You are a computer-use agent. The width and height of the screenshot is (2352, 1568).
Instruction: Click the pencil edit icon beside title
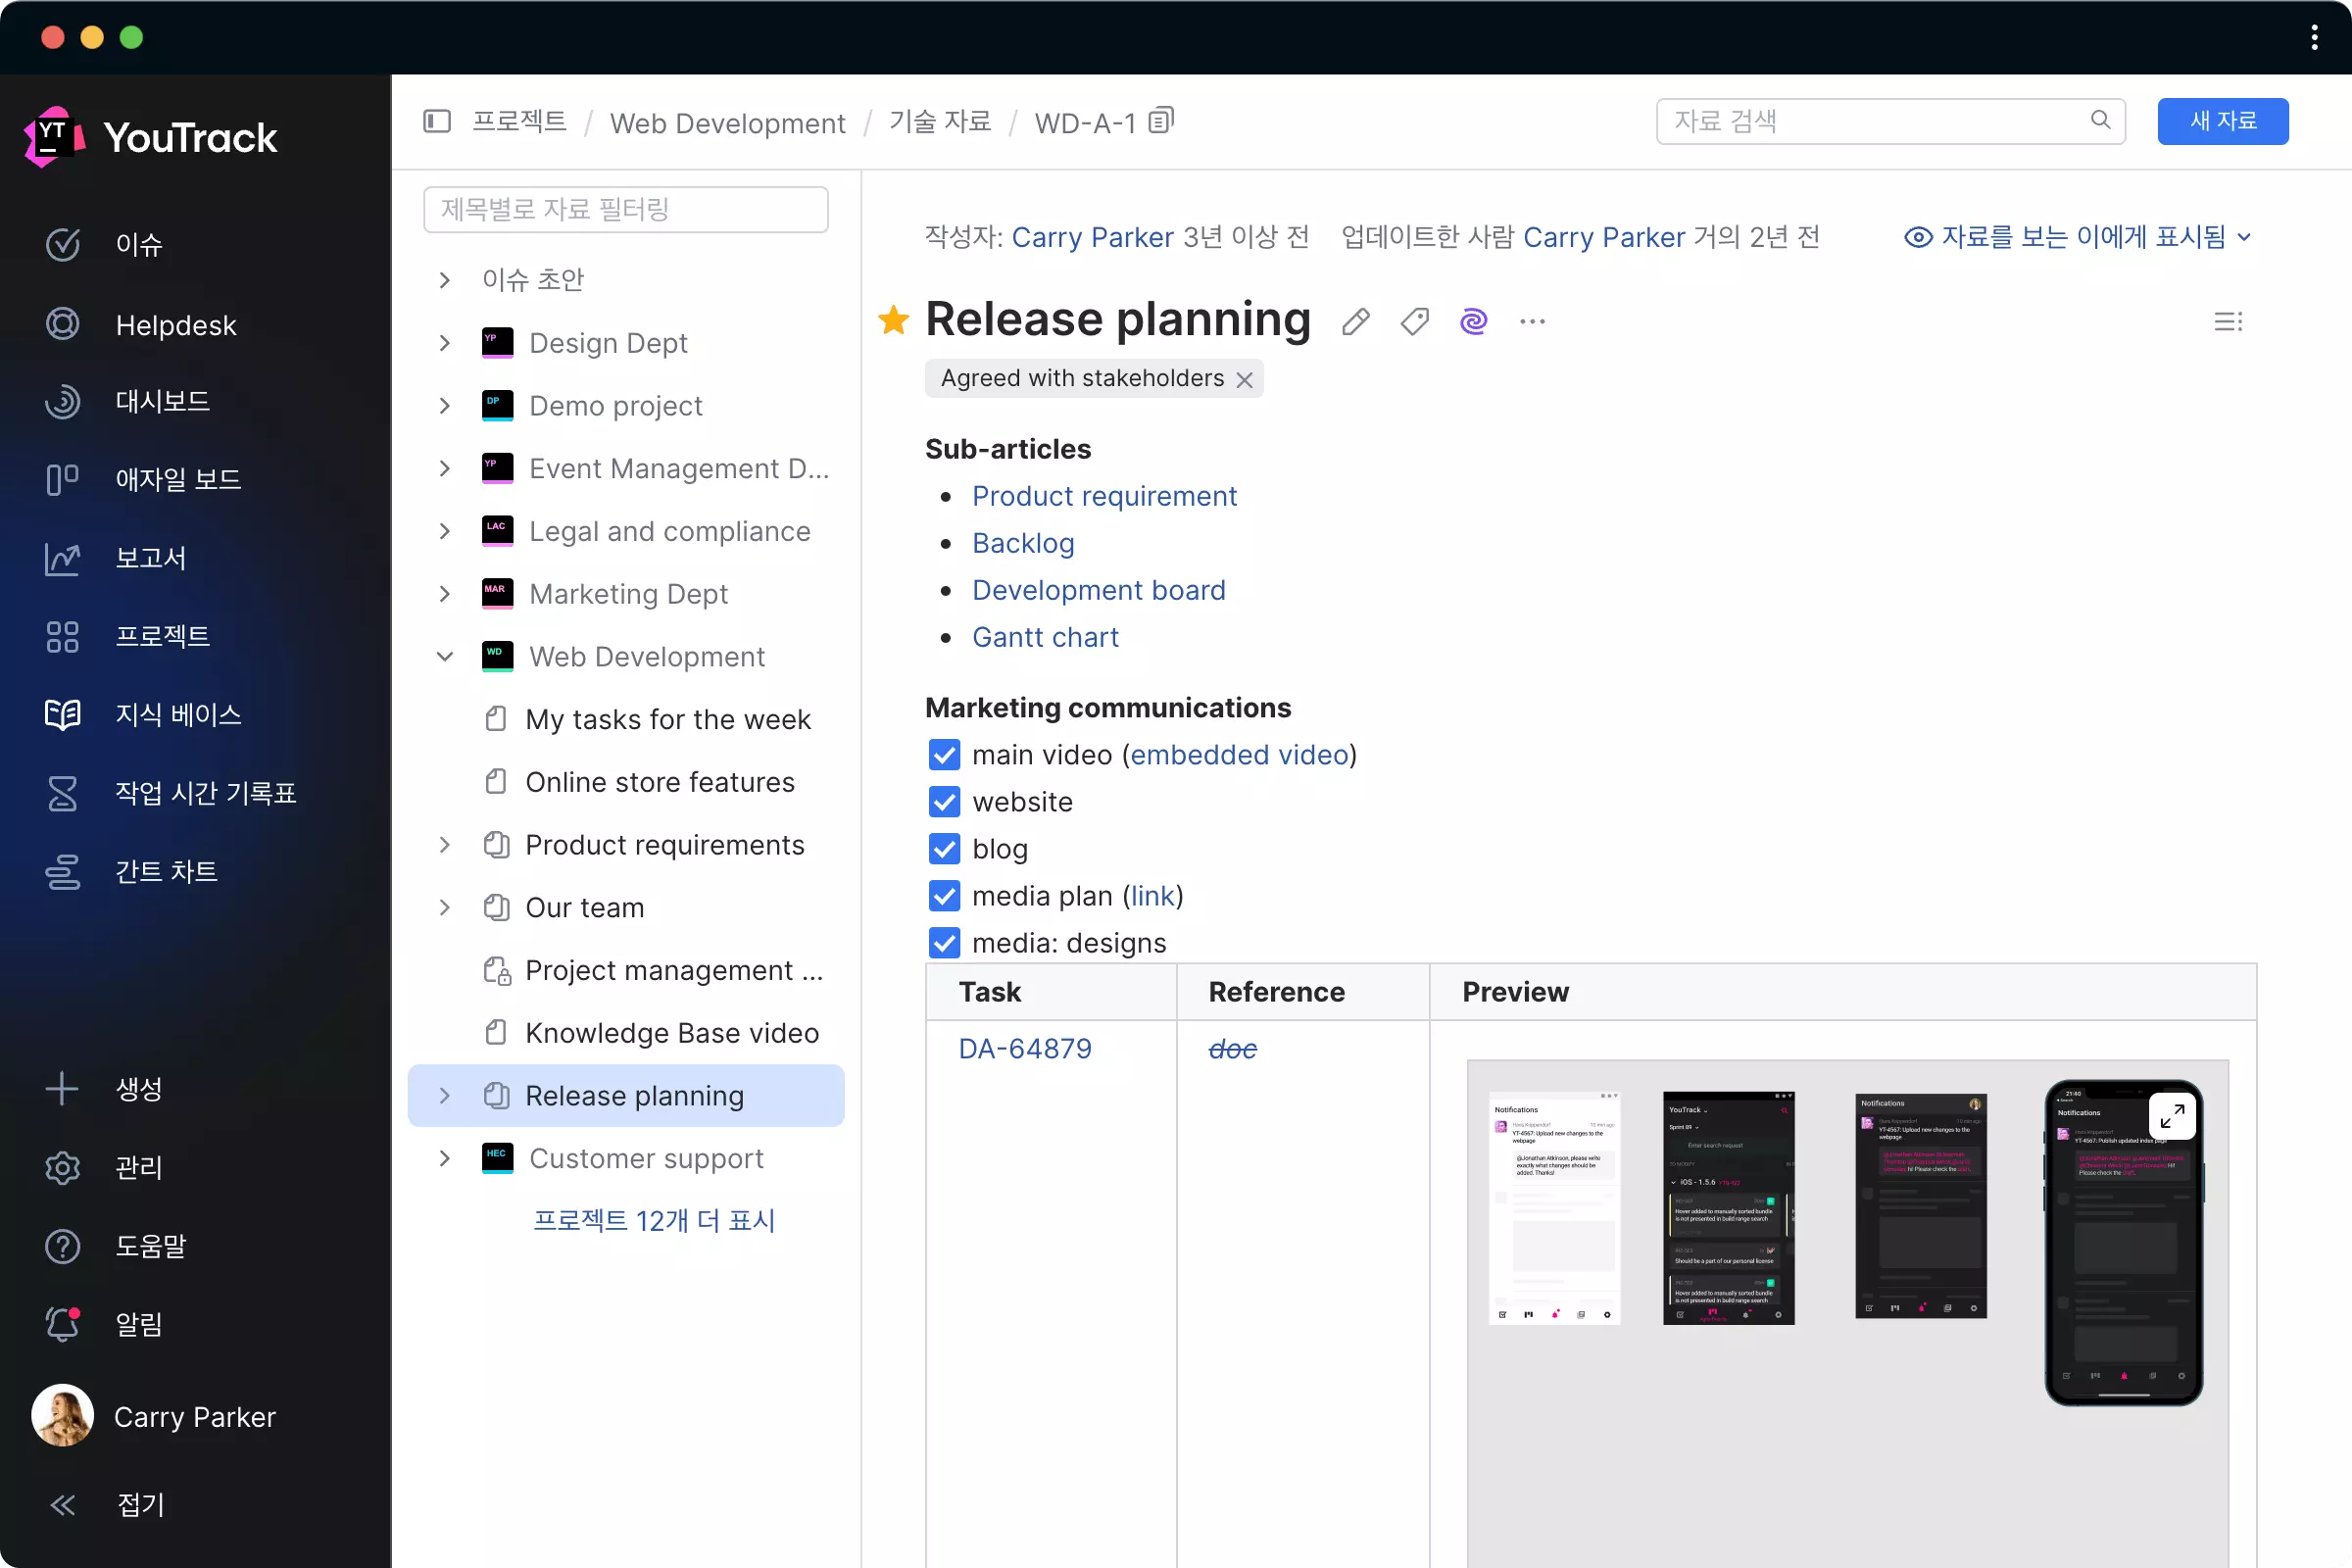1356,322
